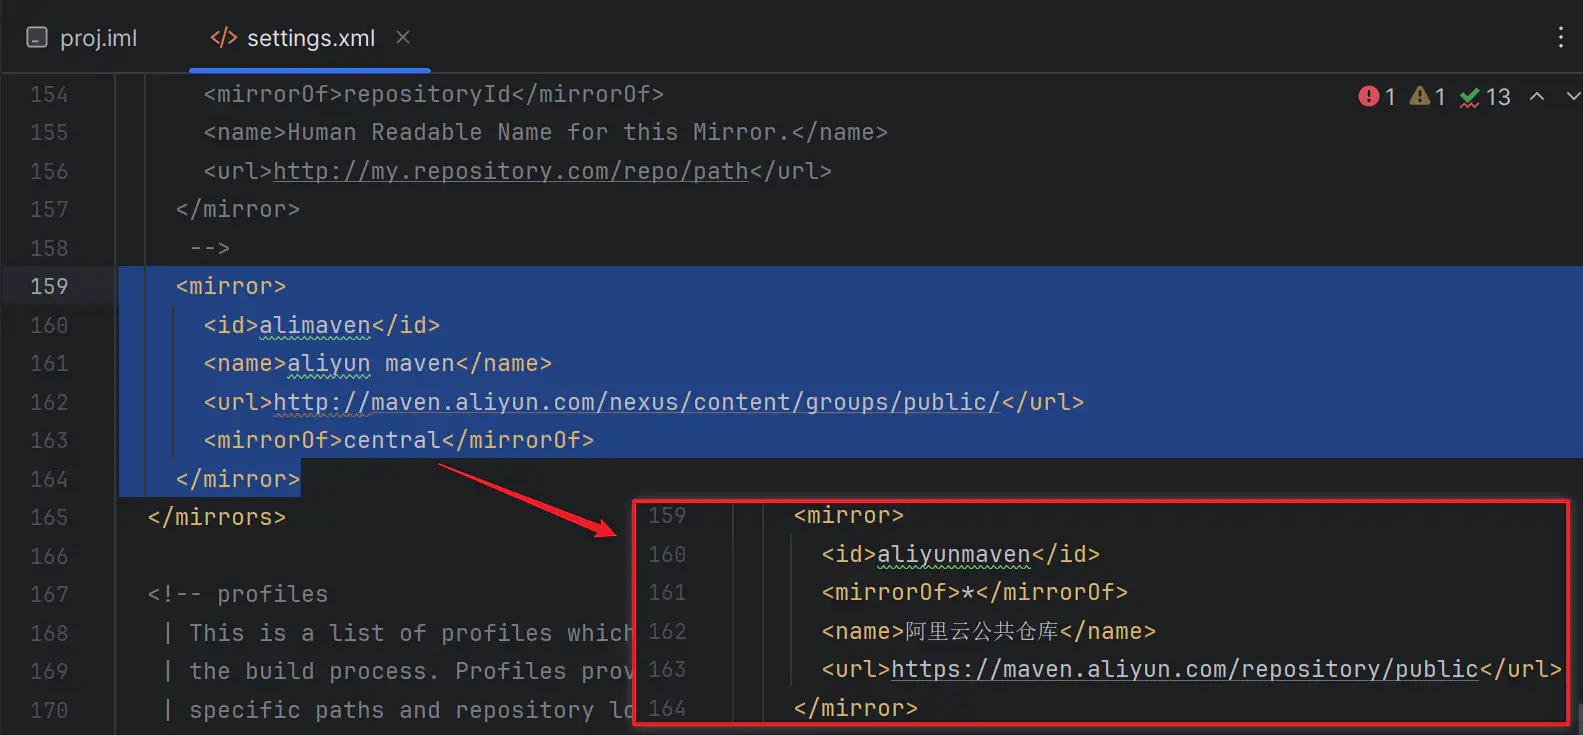Click line number 165 in the gutter
This screenshot has width=1583, height=735.
pos(49,518)
